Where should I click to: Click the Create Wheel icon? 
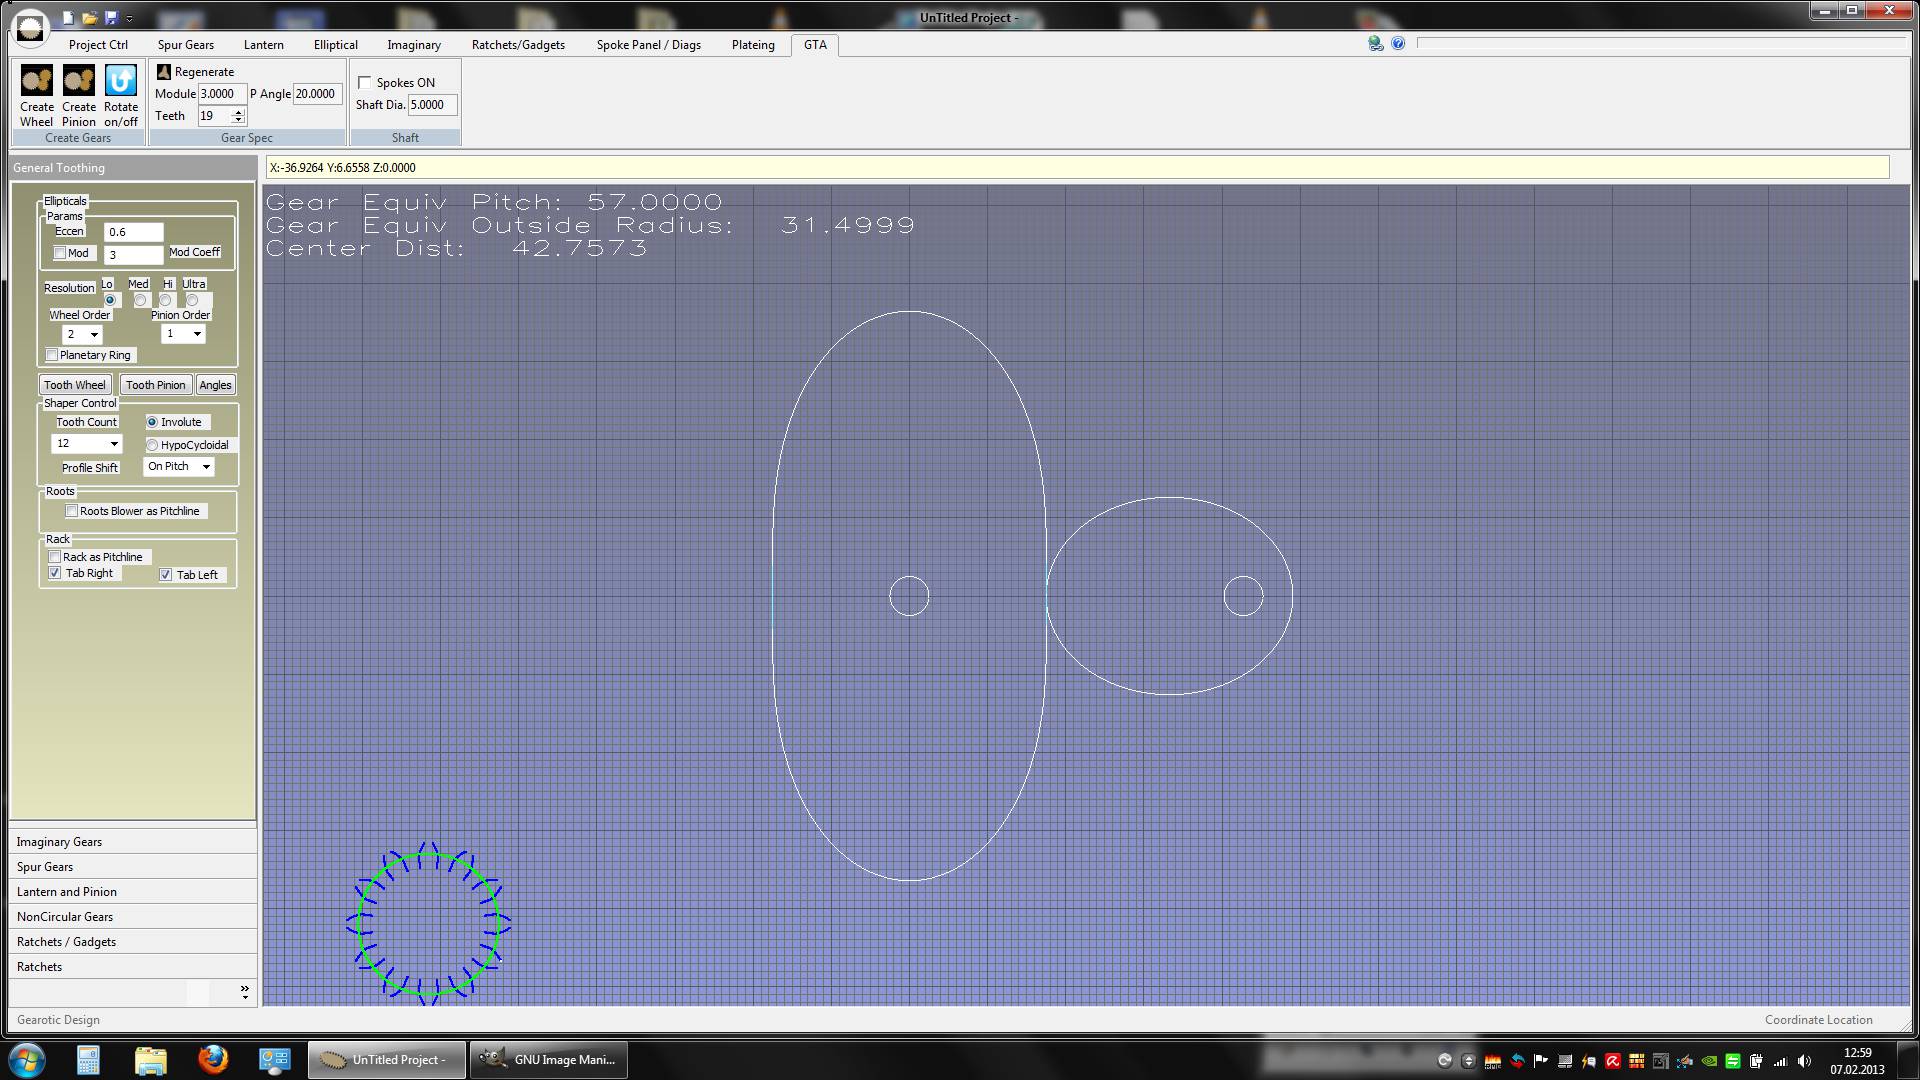37,81
